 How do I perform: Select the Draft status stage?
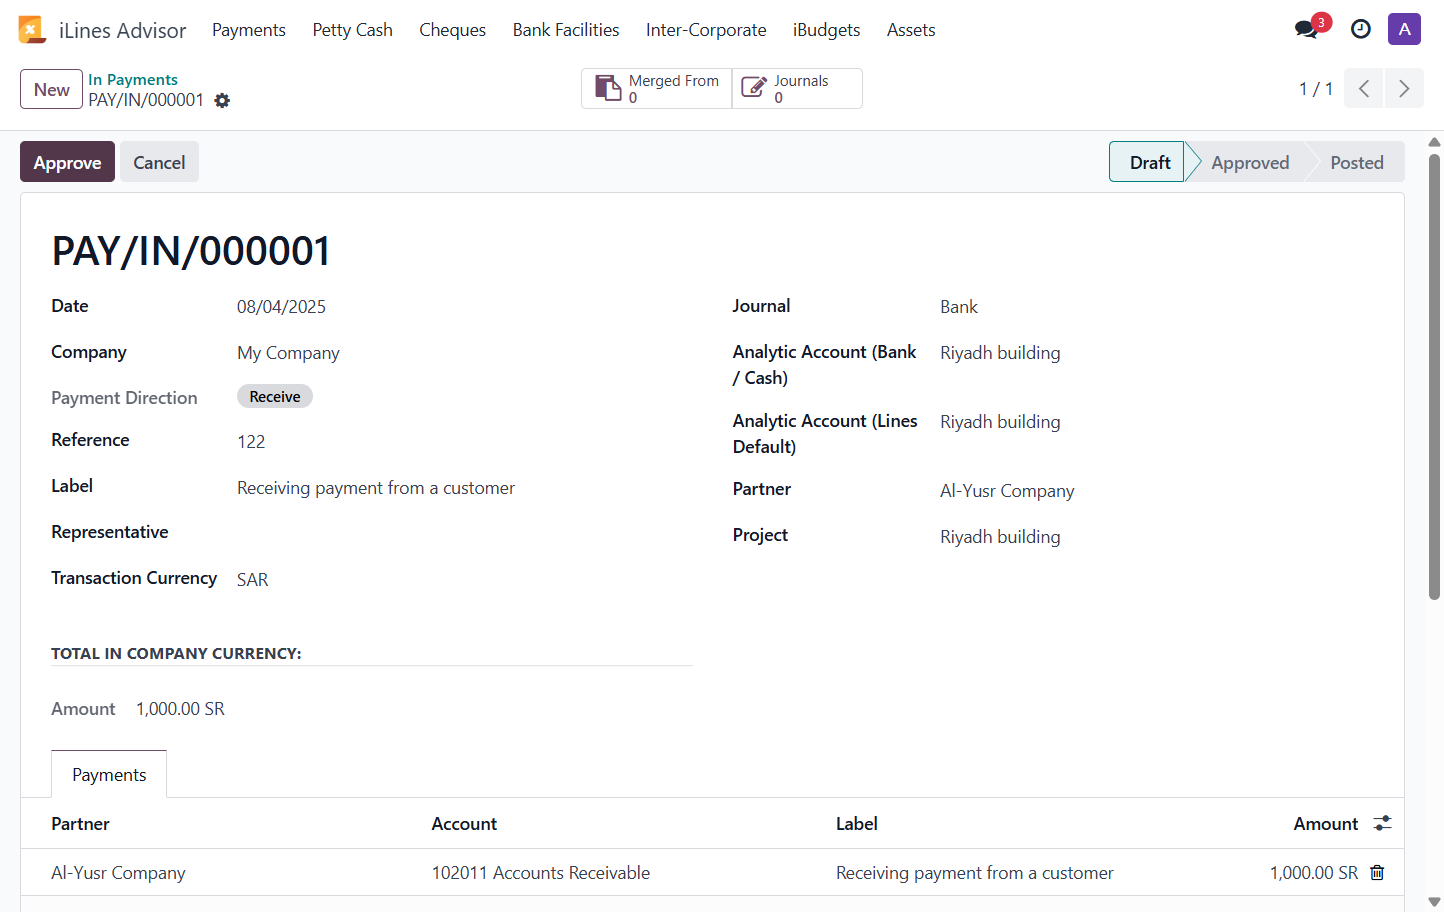coord(1149,162)
